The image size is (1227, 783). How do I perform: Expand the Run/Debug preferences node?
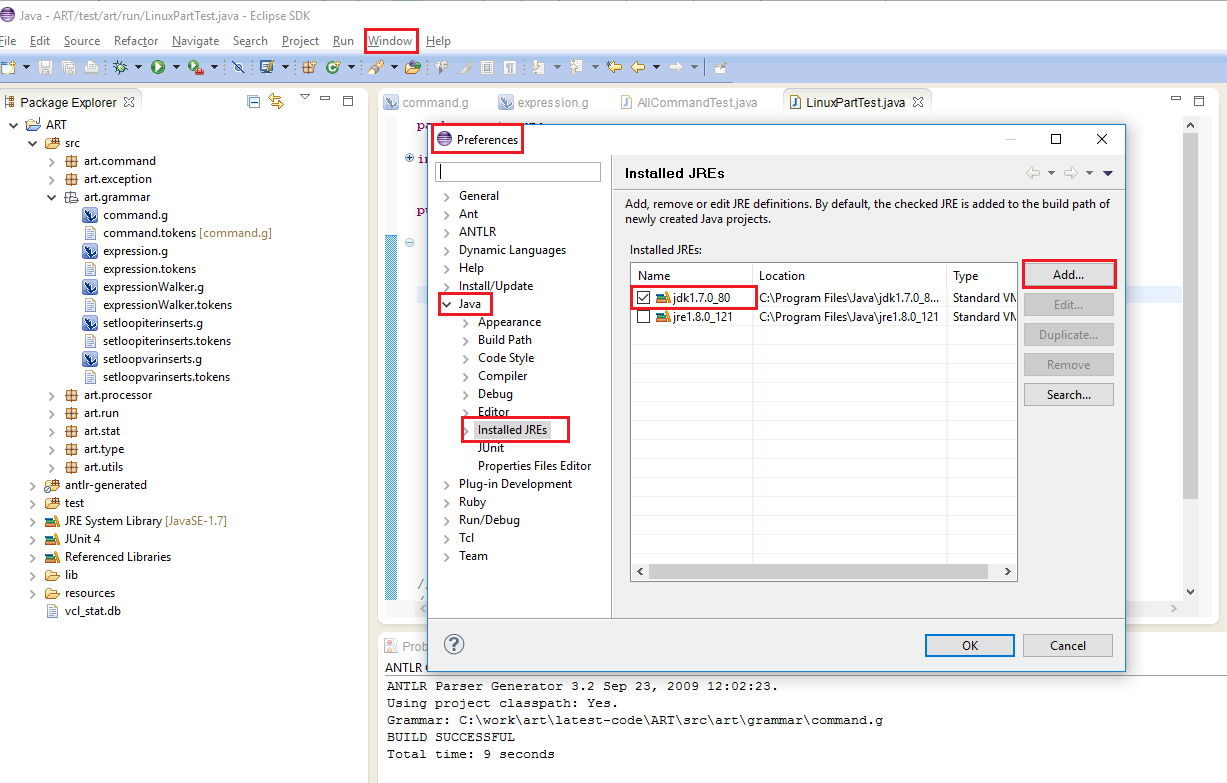(447, 520)
